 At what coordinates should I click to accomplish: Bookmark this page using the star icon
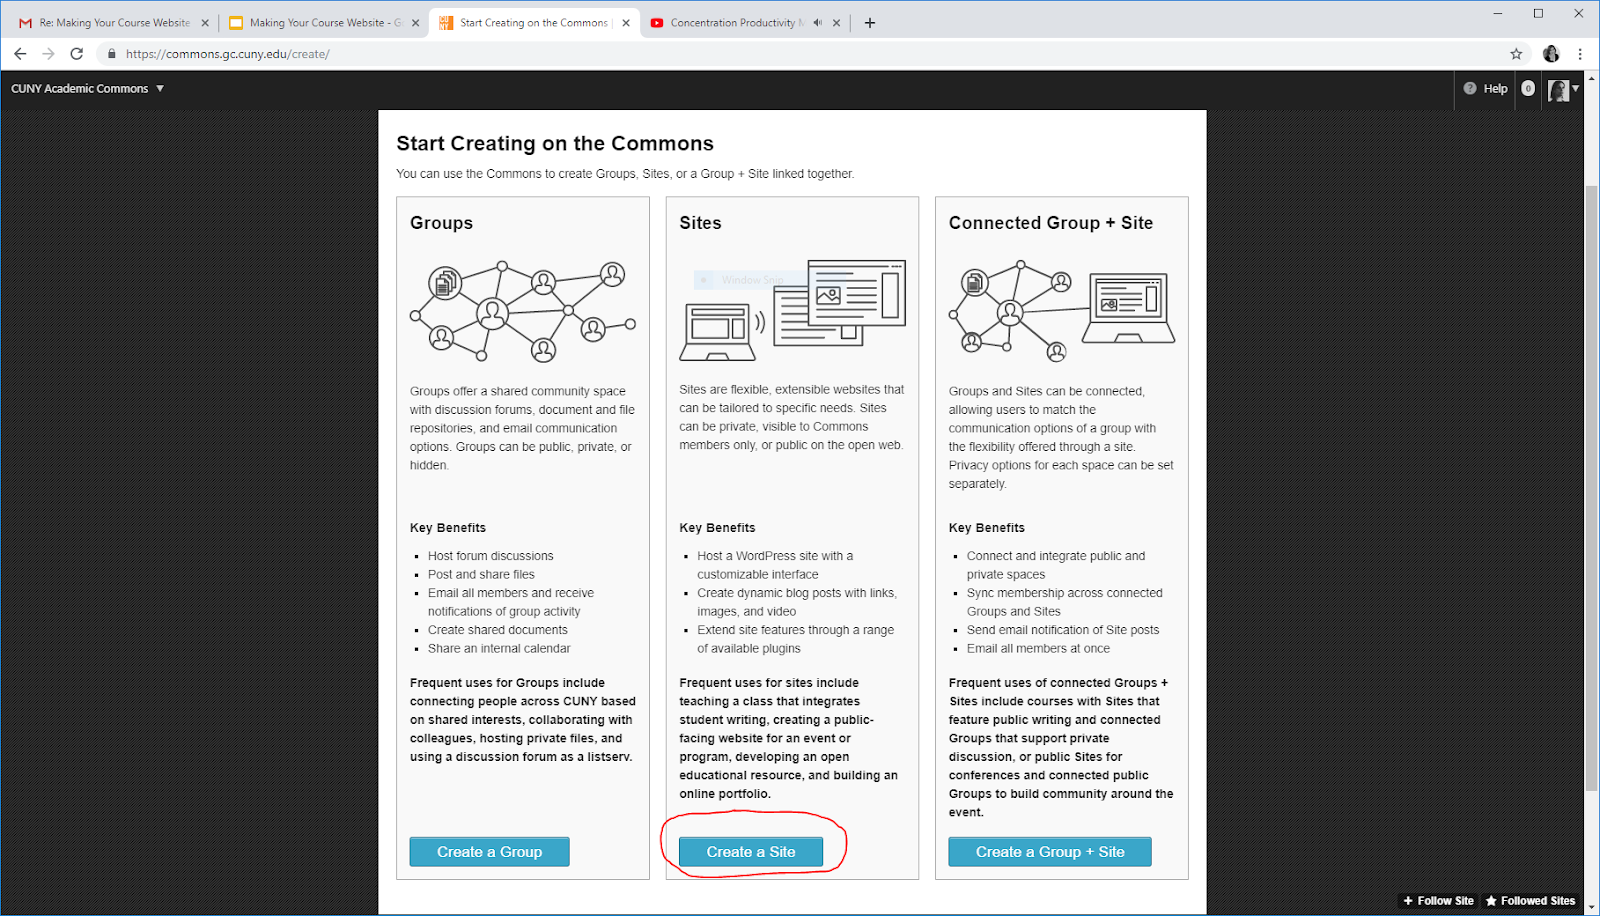1516,54
